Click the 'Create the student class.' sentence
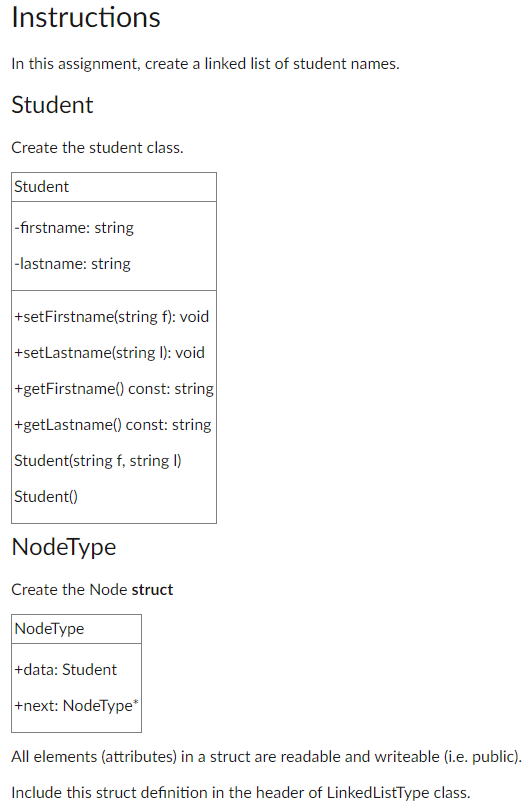 pos(97,148)
